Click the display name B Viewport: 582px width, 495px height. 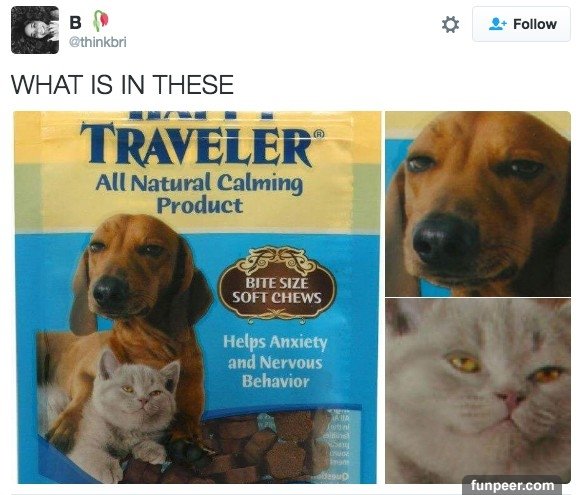pos(75,22)
